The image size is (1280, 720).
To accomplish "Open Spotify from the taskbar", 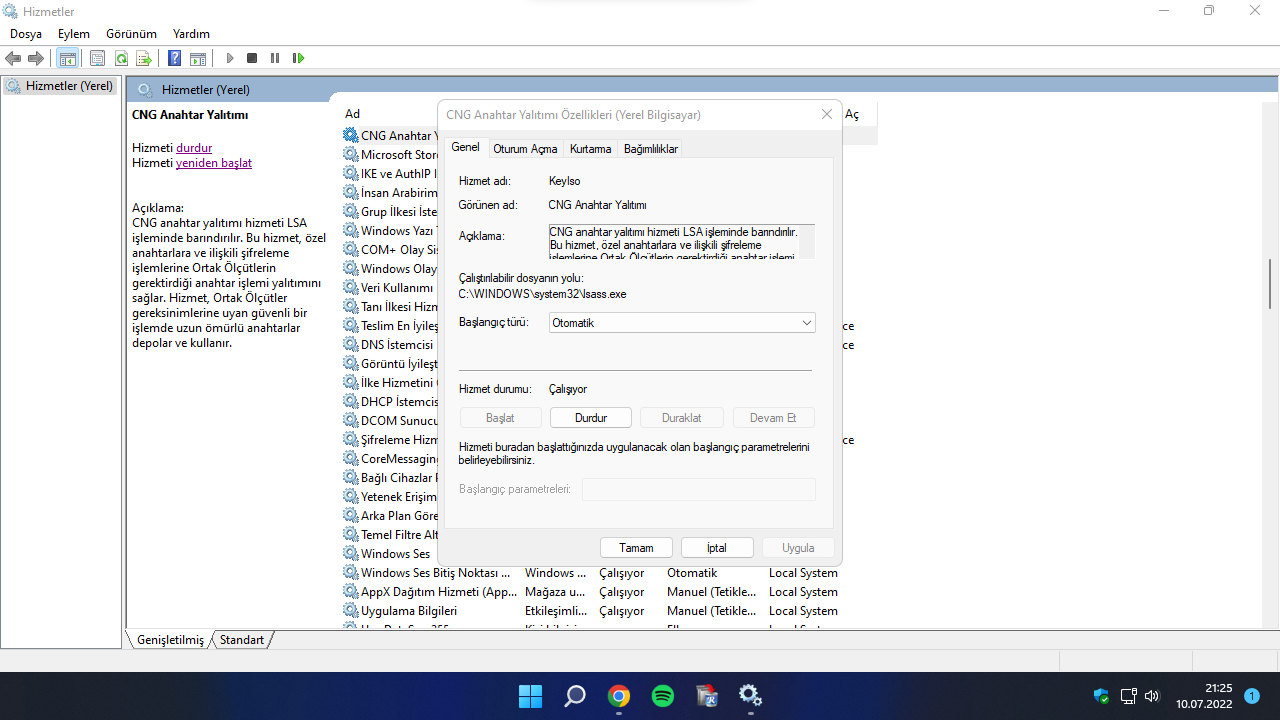I will [663, 696].
